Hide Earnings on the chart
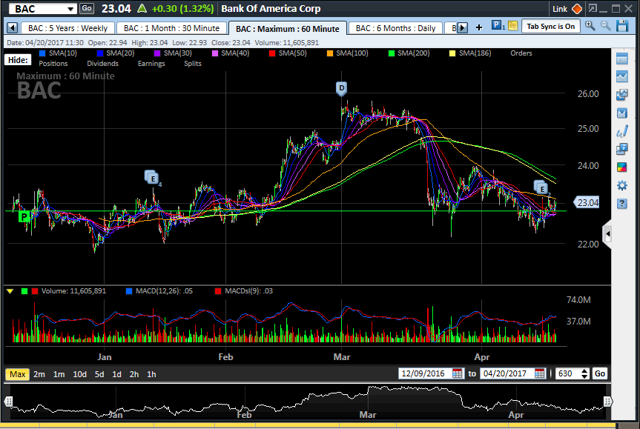The width and height of the screenshot is (640, 429). click(151, 63)
